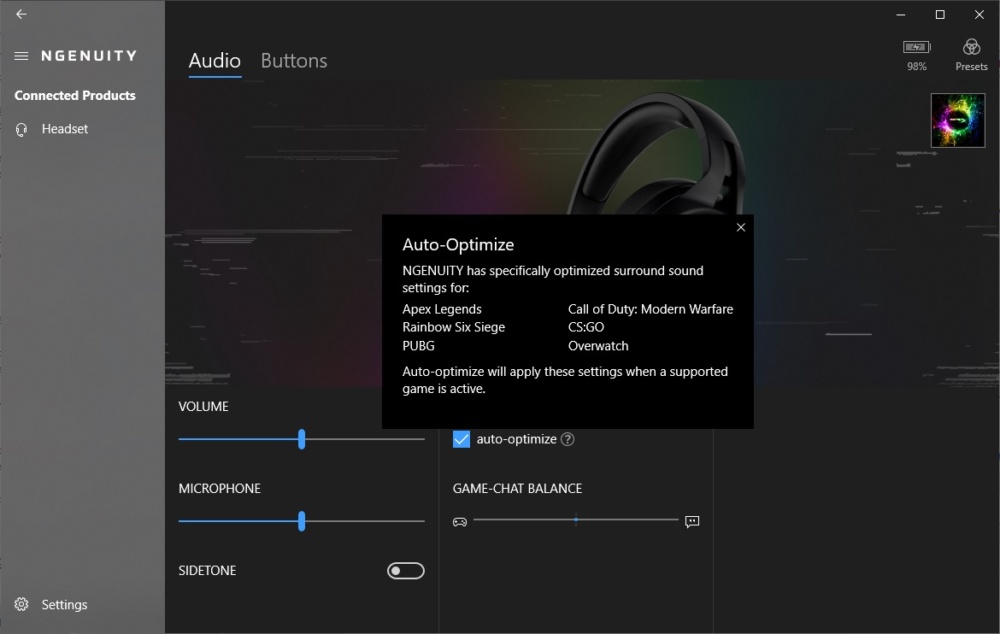Click the Presets label
Image resolution: width=1000 pixels, height=634 pixels.
click(x=971, y=66)
